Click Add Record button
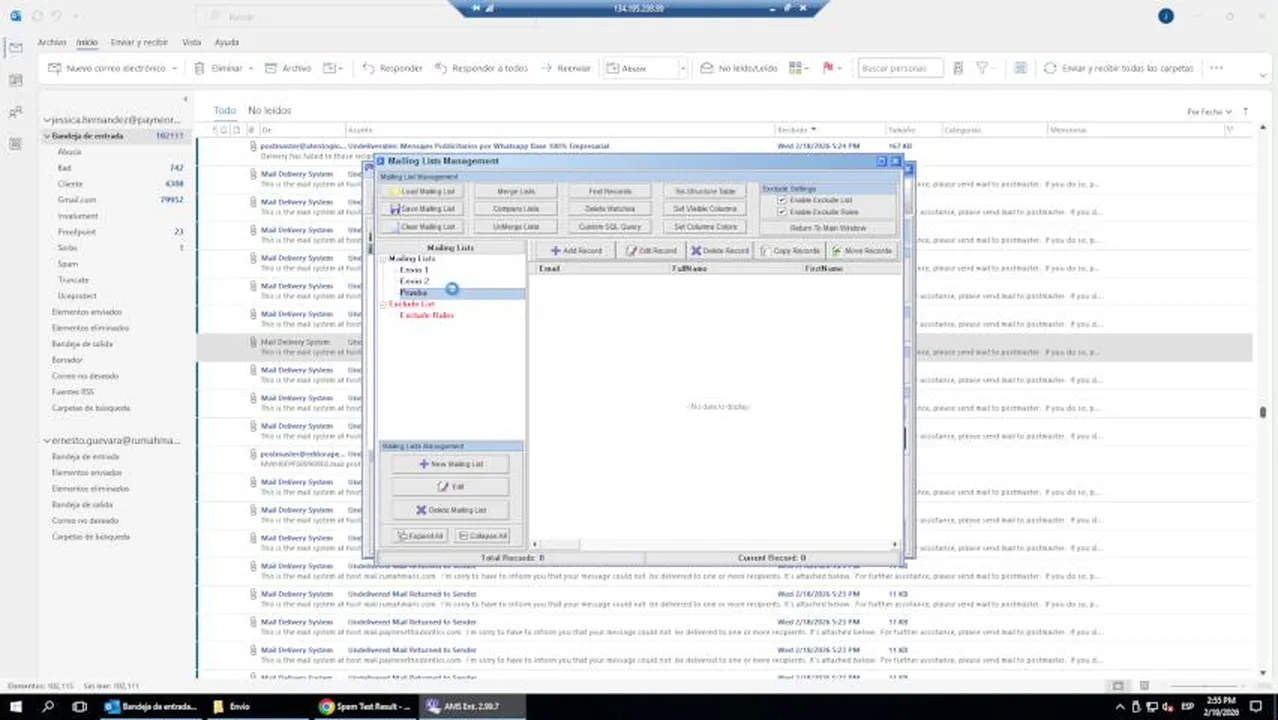The height and width of the screenshot is (720, 1278). click(576, 251)
